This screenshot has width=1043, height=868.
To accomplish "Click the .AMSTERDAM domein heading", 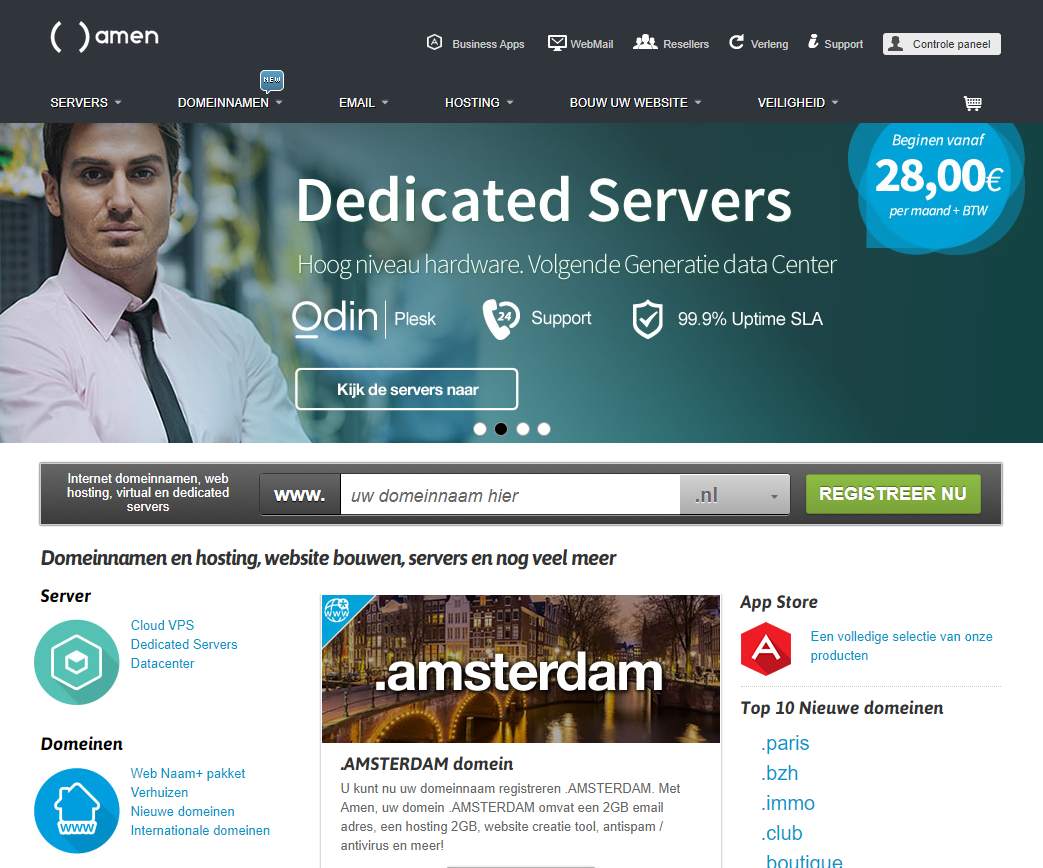I will [426, 764].
